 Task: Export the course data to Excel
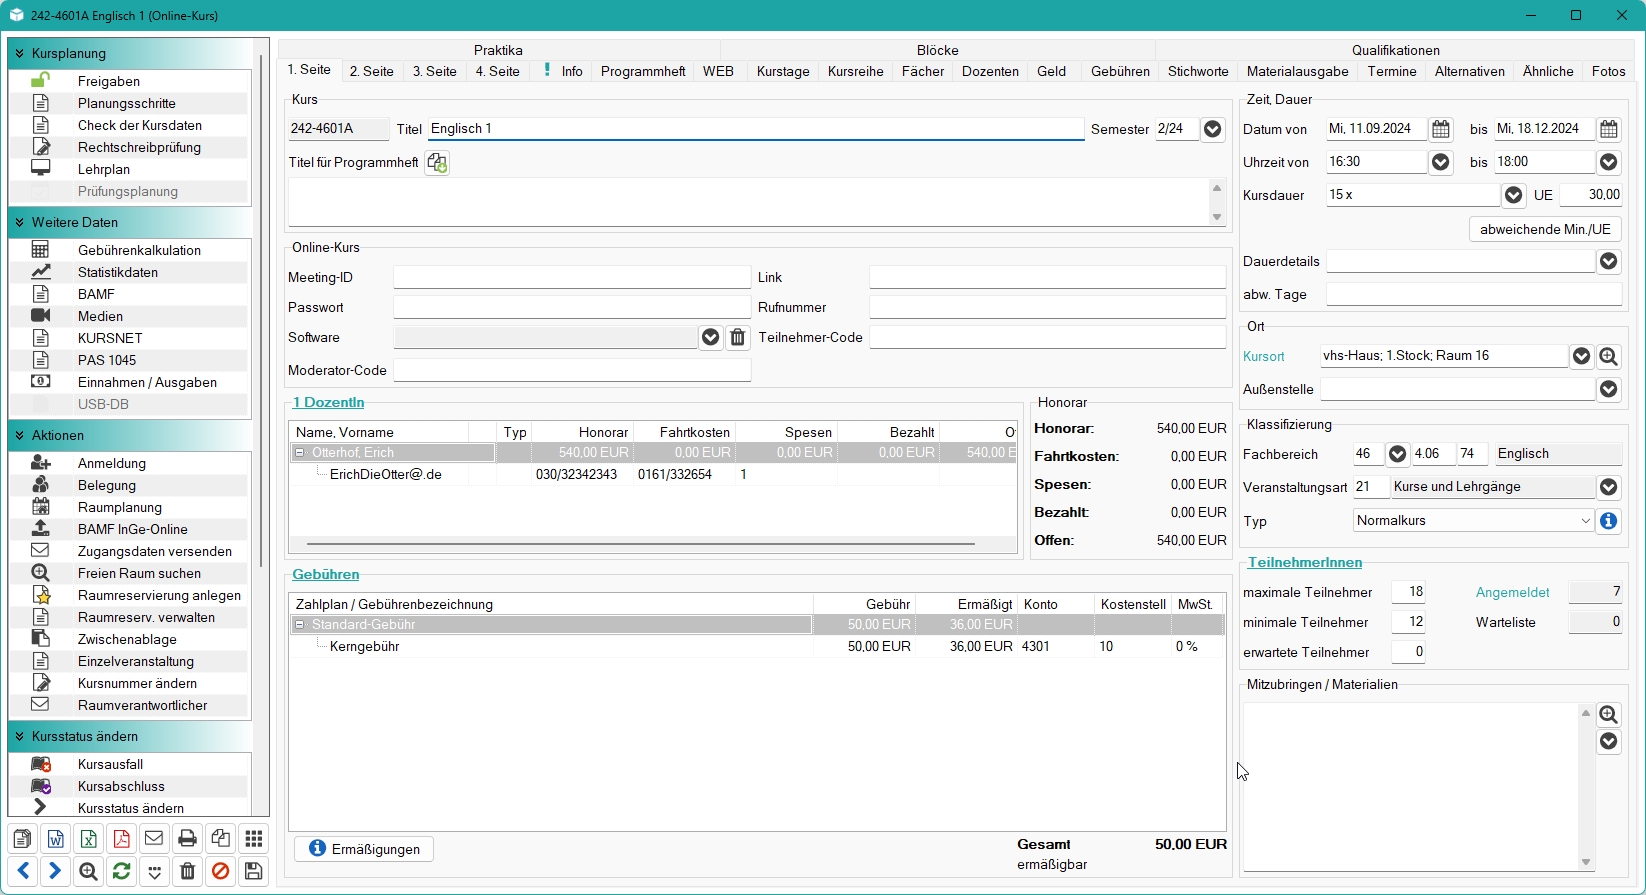[x=88, y=839]
